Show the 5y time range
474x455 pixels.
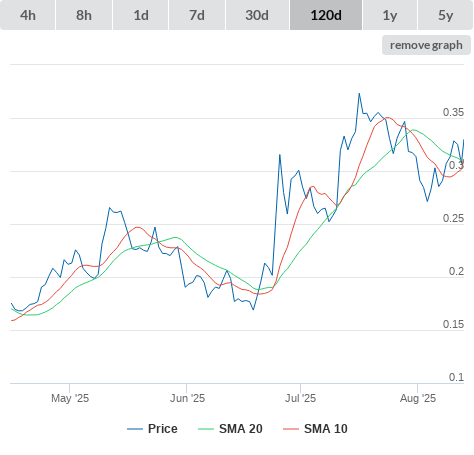445,15
